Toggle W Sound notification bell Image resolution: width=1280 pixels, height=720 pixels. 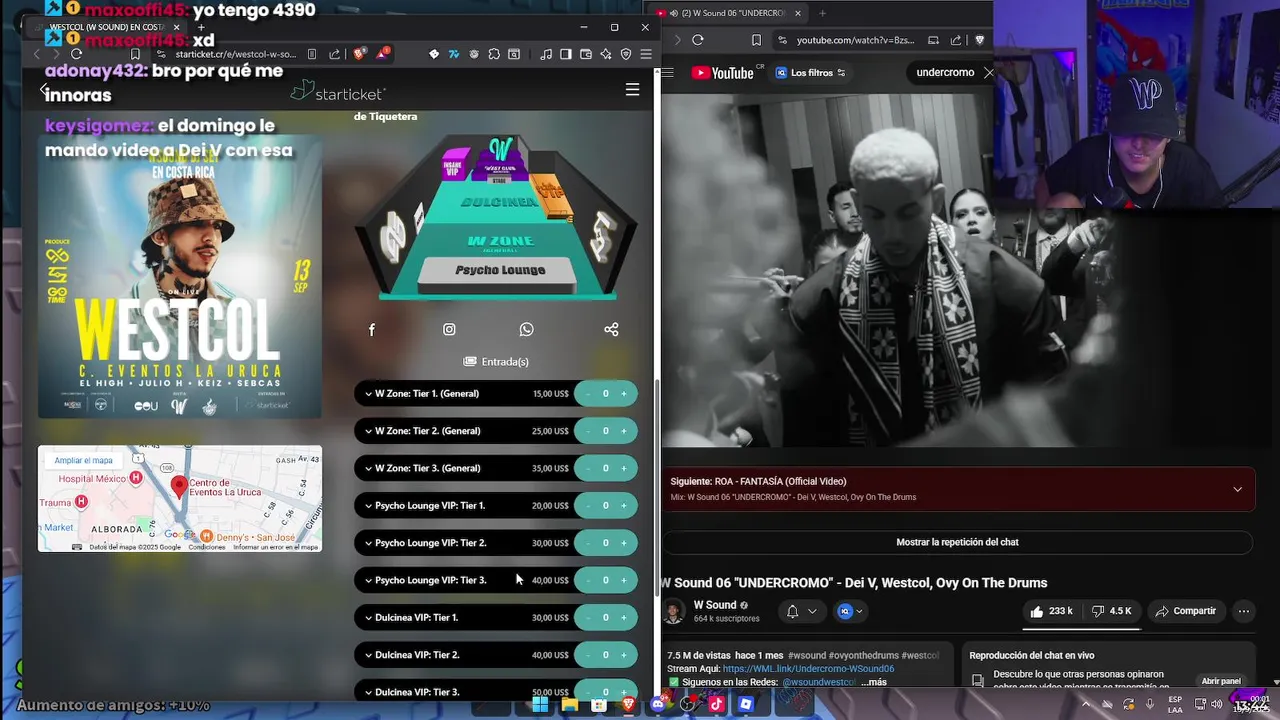(792, 611)
